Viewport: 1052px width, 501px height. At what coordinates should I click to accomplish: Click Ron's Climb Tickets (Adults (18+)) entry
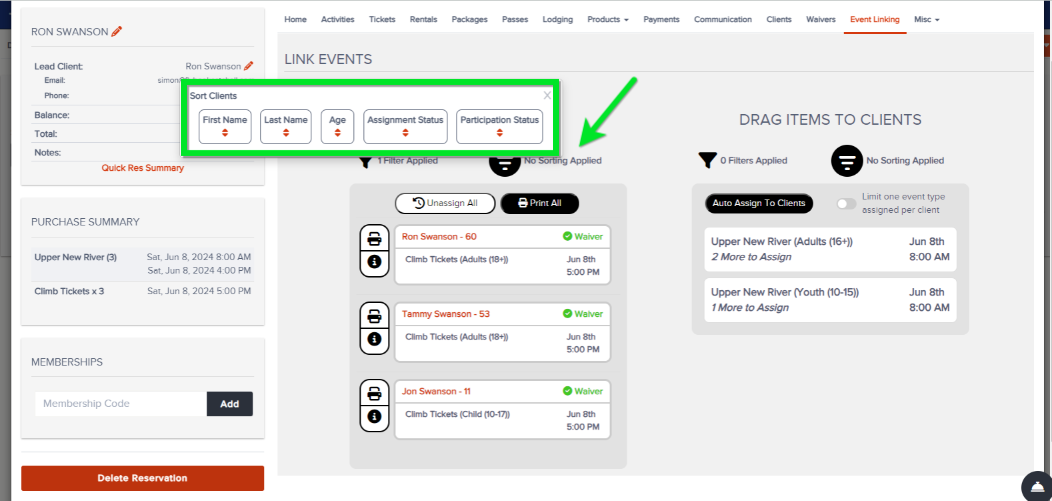(503, 265)
